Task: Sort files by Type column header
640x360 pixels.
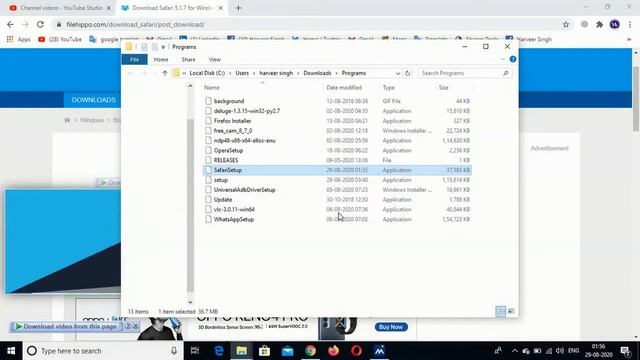Action: 389,88
